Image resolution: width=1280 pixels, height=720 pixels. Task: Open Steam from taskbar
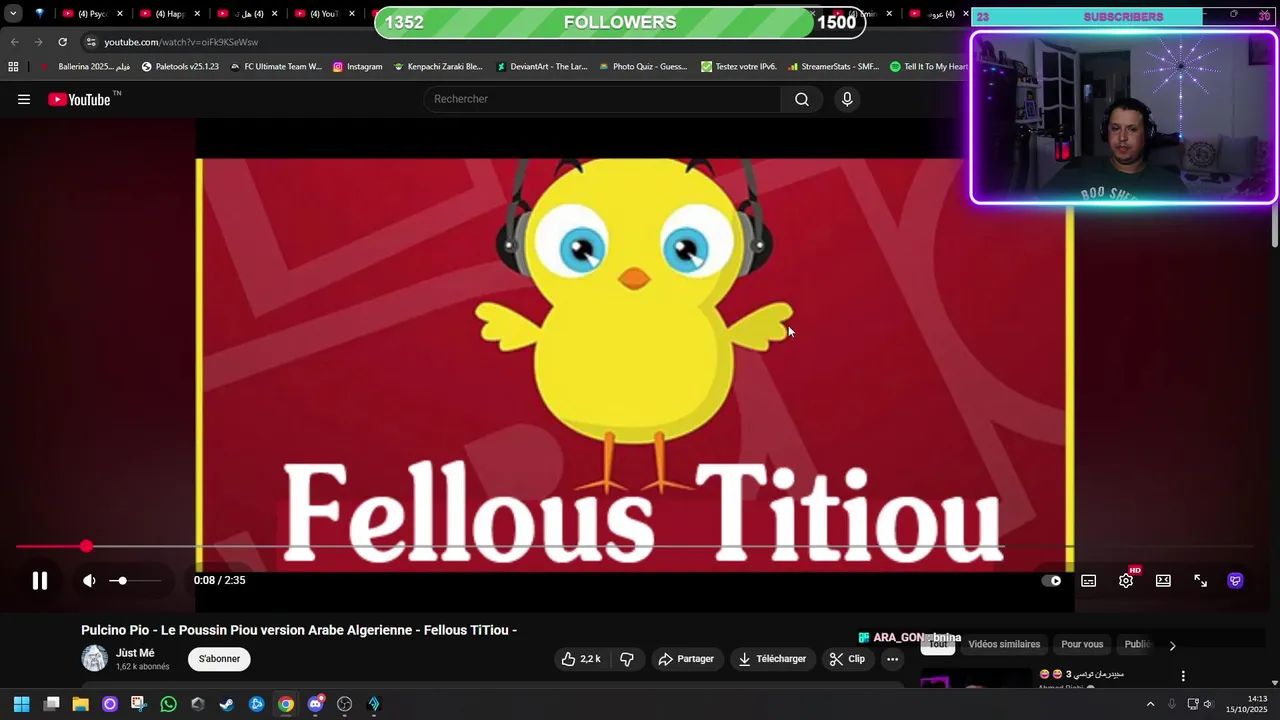coord(227,704)
